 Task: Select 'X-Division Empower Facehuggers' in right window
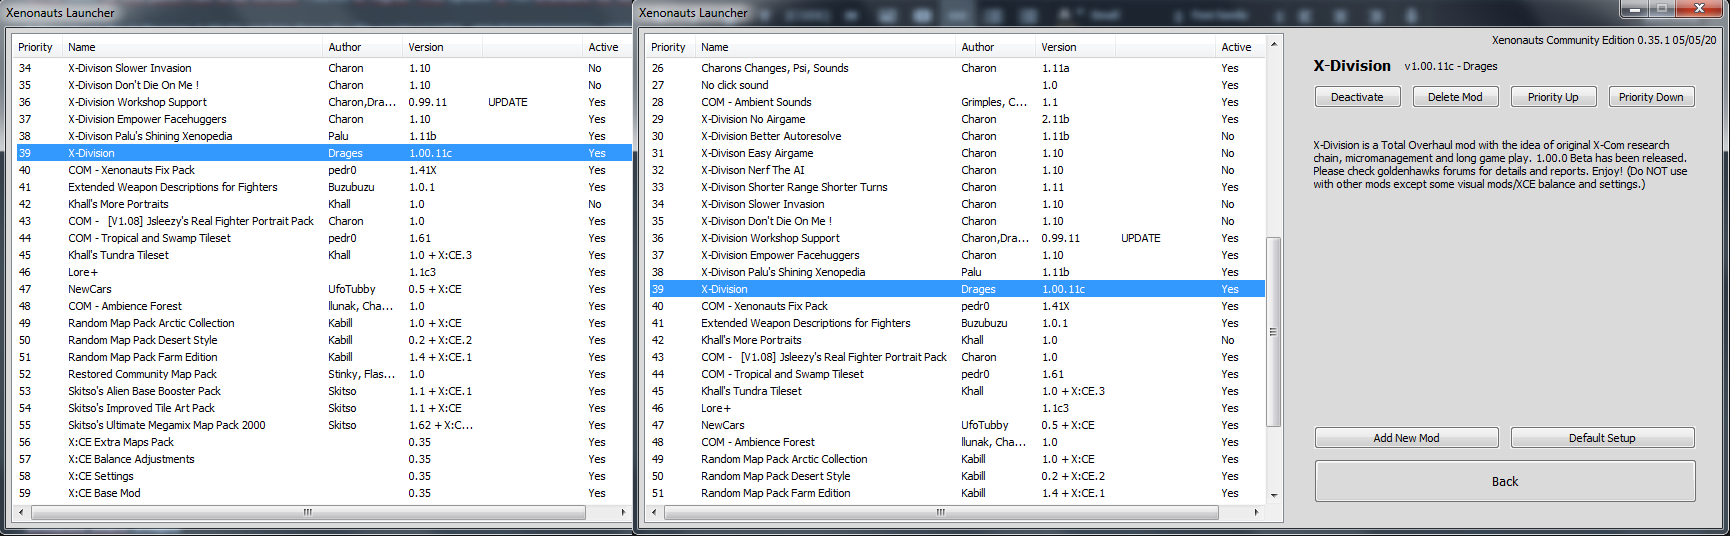pos(956,255)
